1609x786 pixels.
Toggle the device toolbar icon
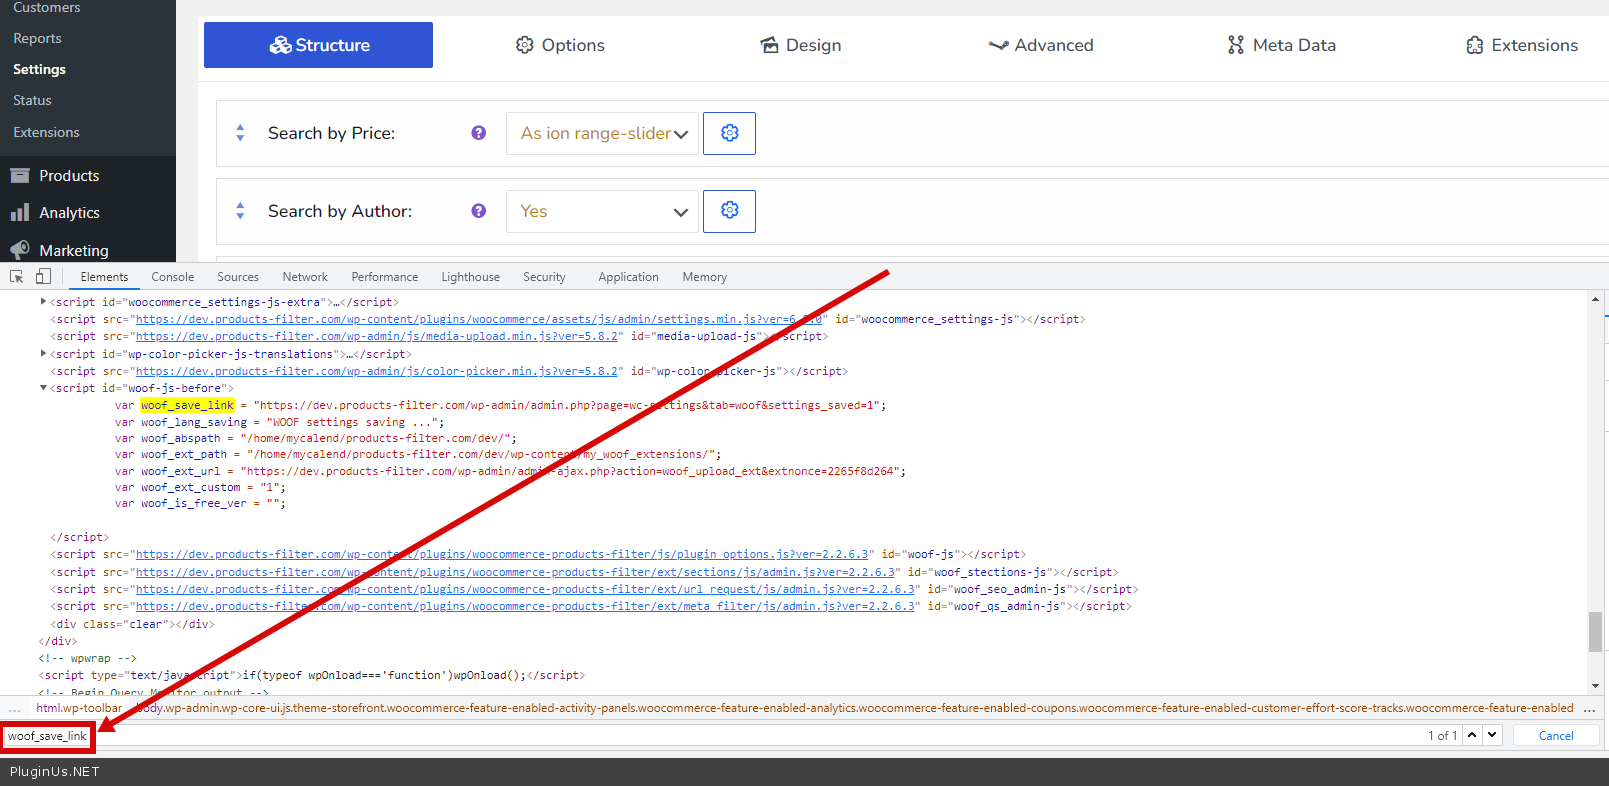click(43, 277)
